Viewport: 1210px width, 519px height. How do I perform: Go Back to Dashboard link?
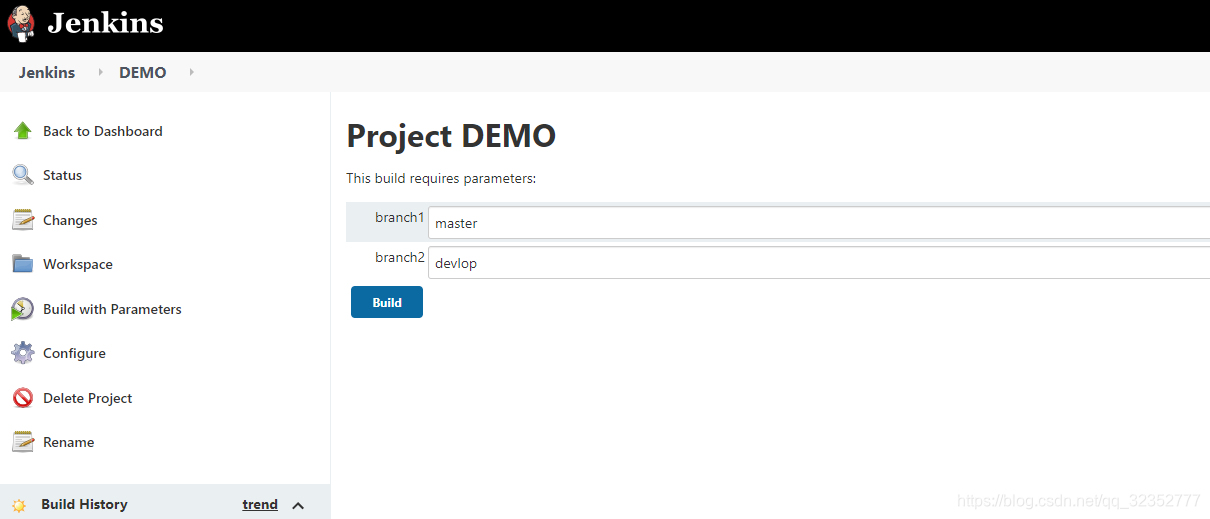click(103, 131)
